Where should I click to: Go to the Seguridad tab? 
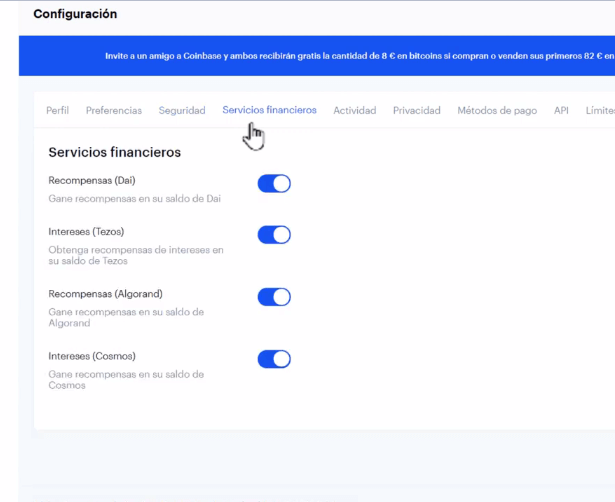(182, 111)
